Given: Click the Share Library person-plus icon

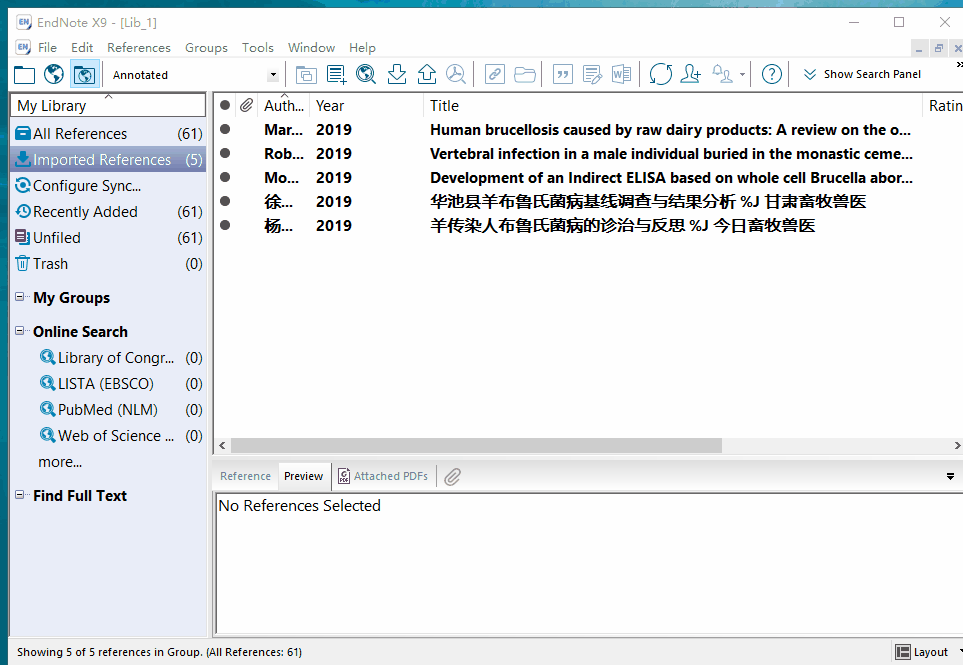Looking at the screenshot, I should coord(691,75).
